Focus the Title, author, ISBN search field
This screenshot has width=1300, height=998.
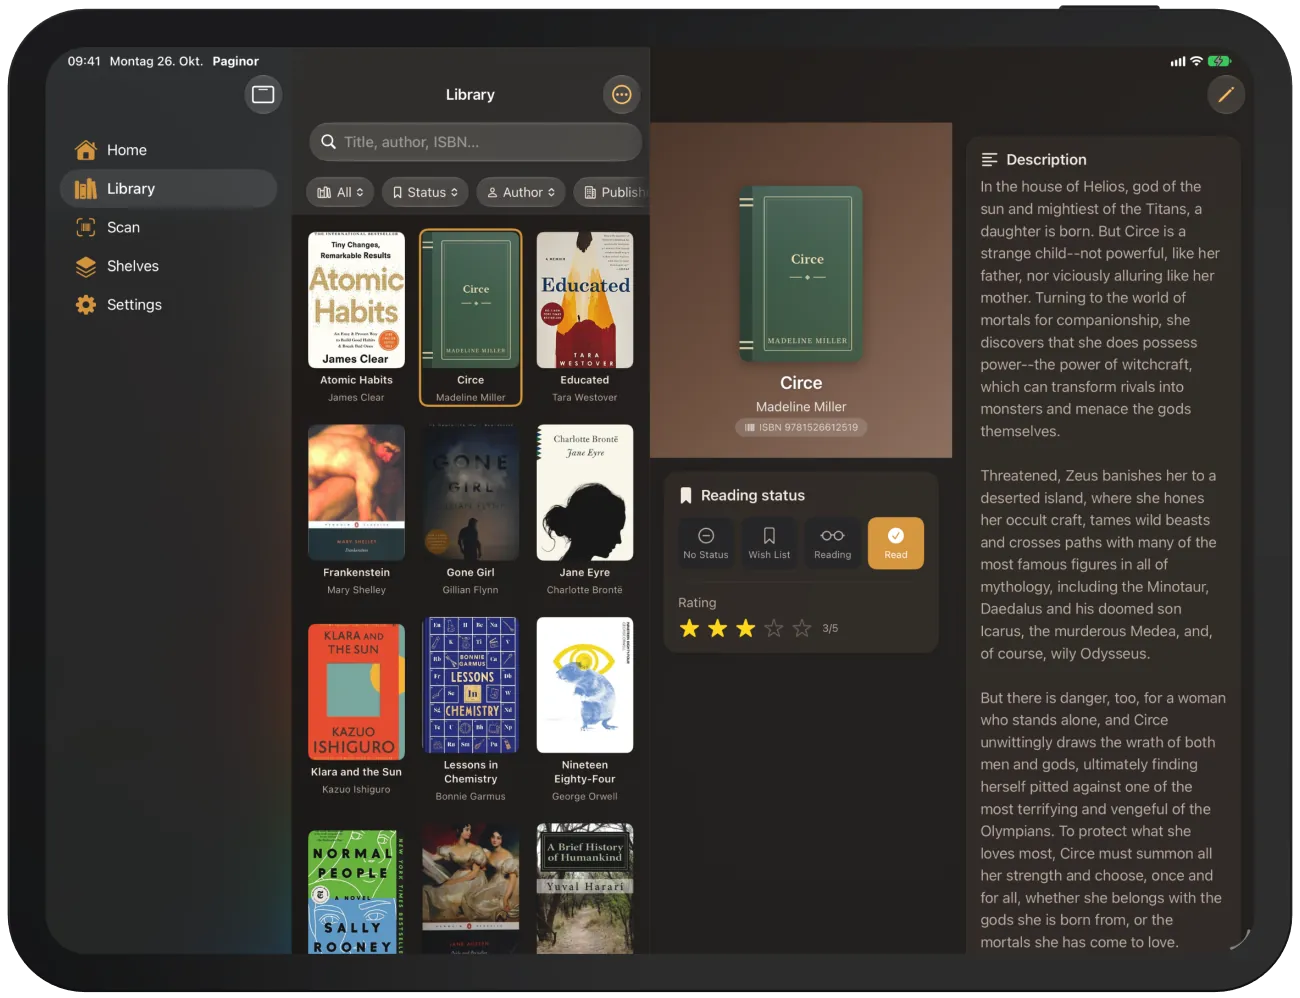[476, 142]
